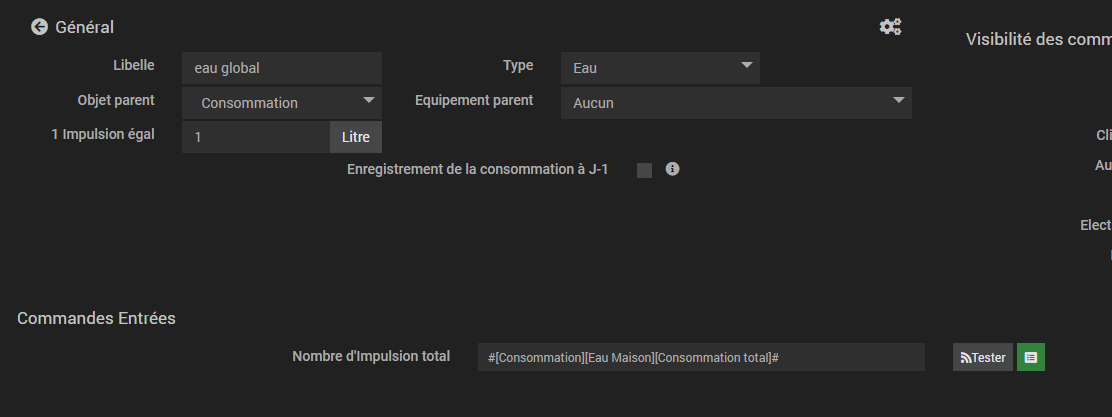Click the Général section heading
Viewport: 1112px width, 417px height.
[85, 27]
